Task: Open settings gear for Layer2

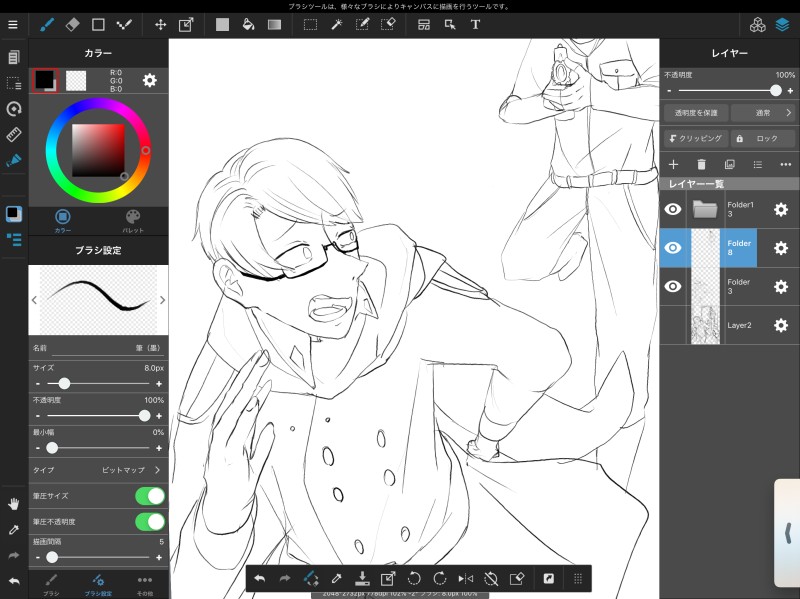Action: pos(781,325)
